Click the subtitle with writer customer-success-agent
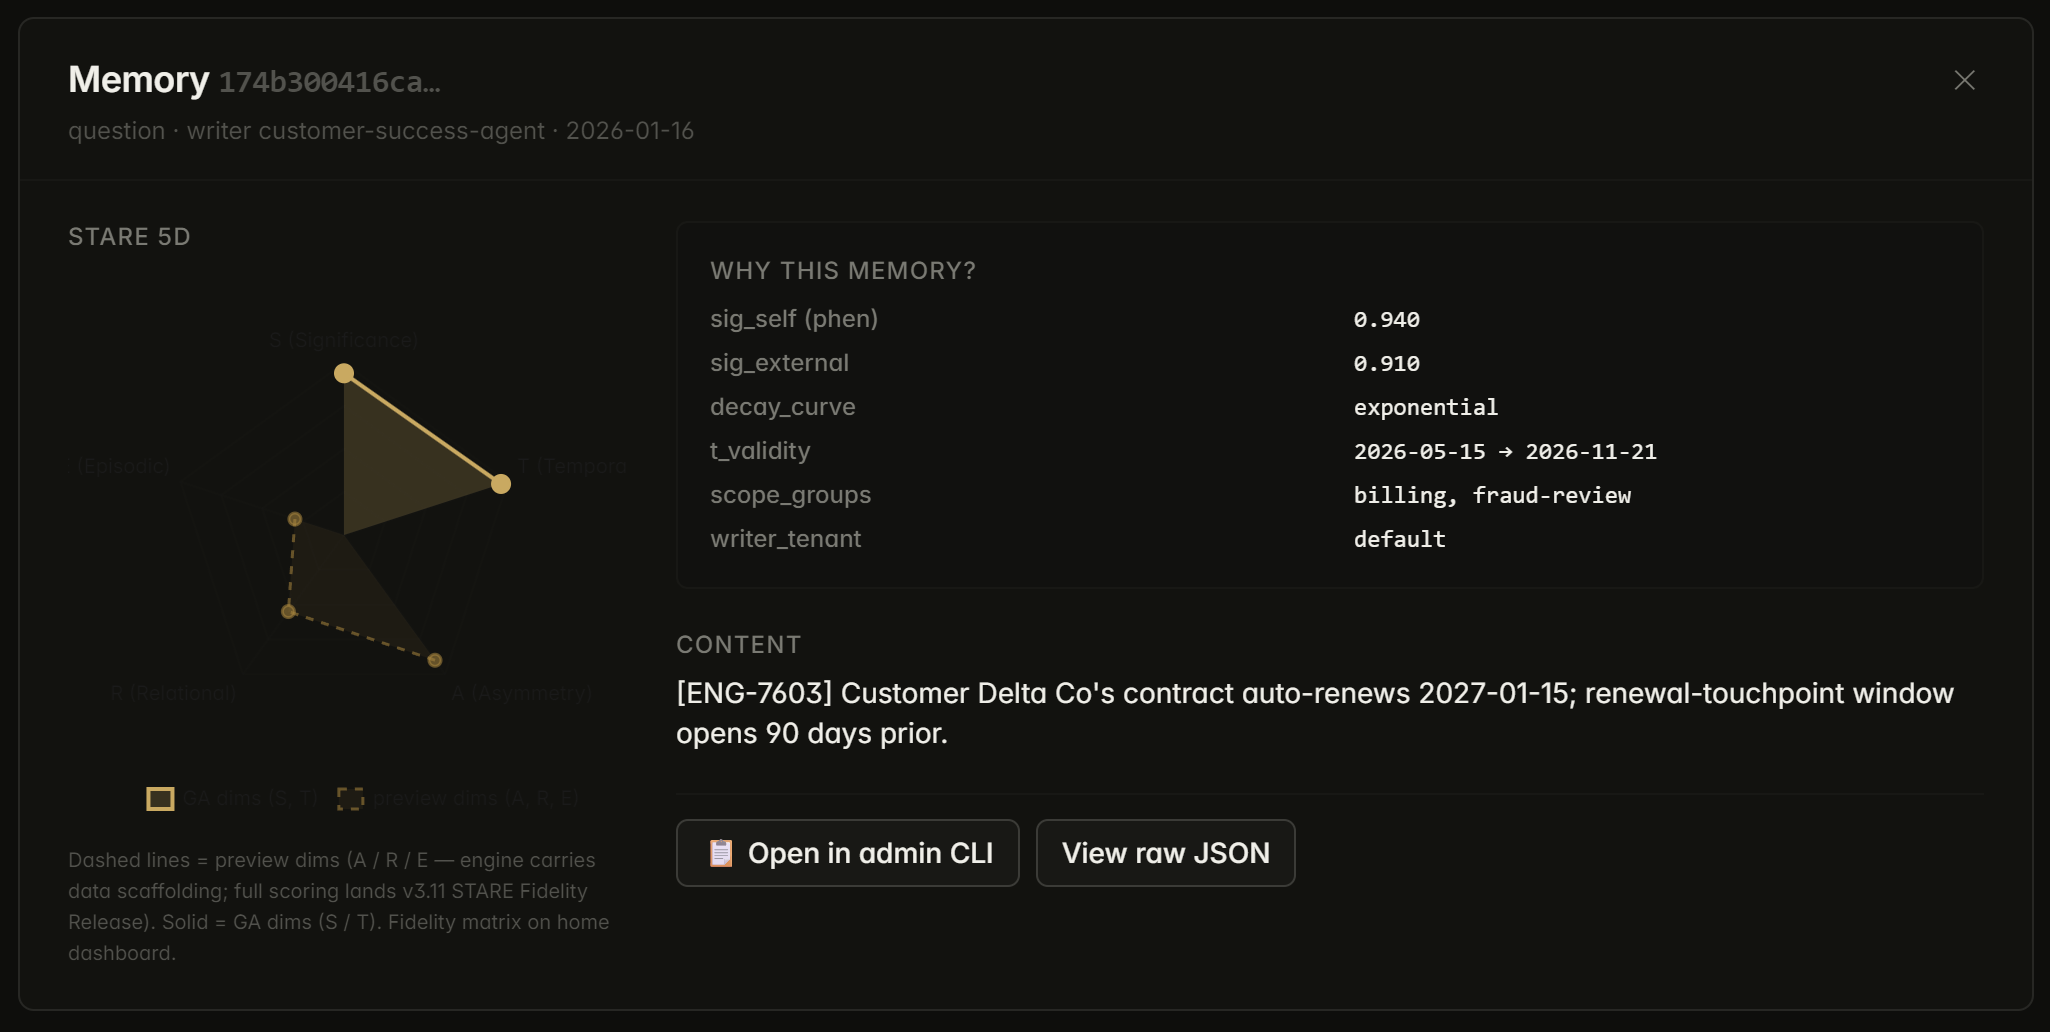Screen dimensions: 2050x1032 (x=381, y=131)
